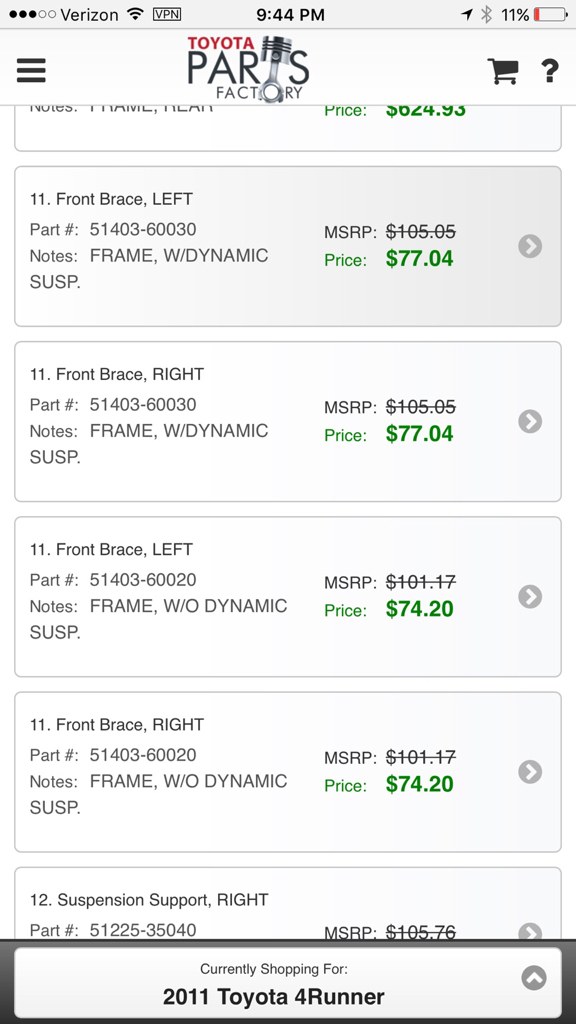The width and height of the screenshot is (576, 1024).
Task: Open arrow for Front Brace LEFT 51403-60030
Action: [530, 246]
